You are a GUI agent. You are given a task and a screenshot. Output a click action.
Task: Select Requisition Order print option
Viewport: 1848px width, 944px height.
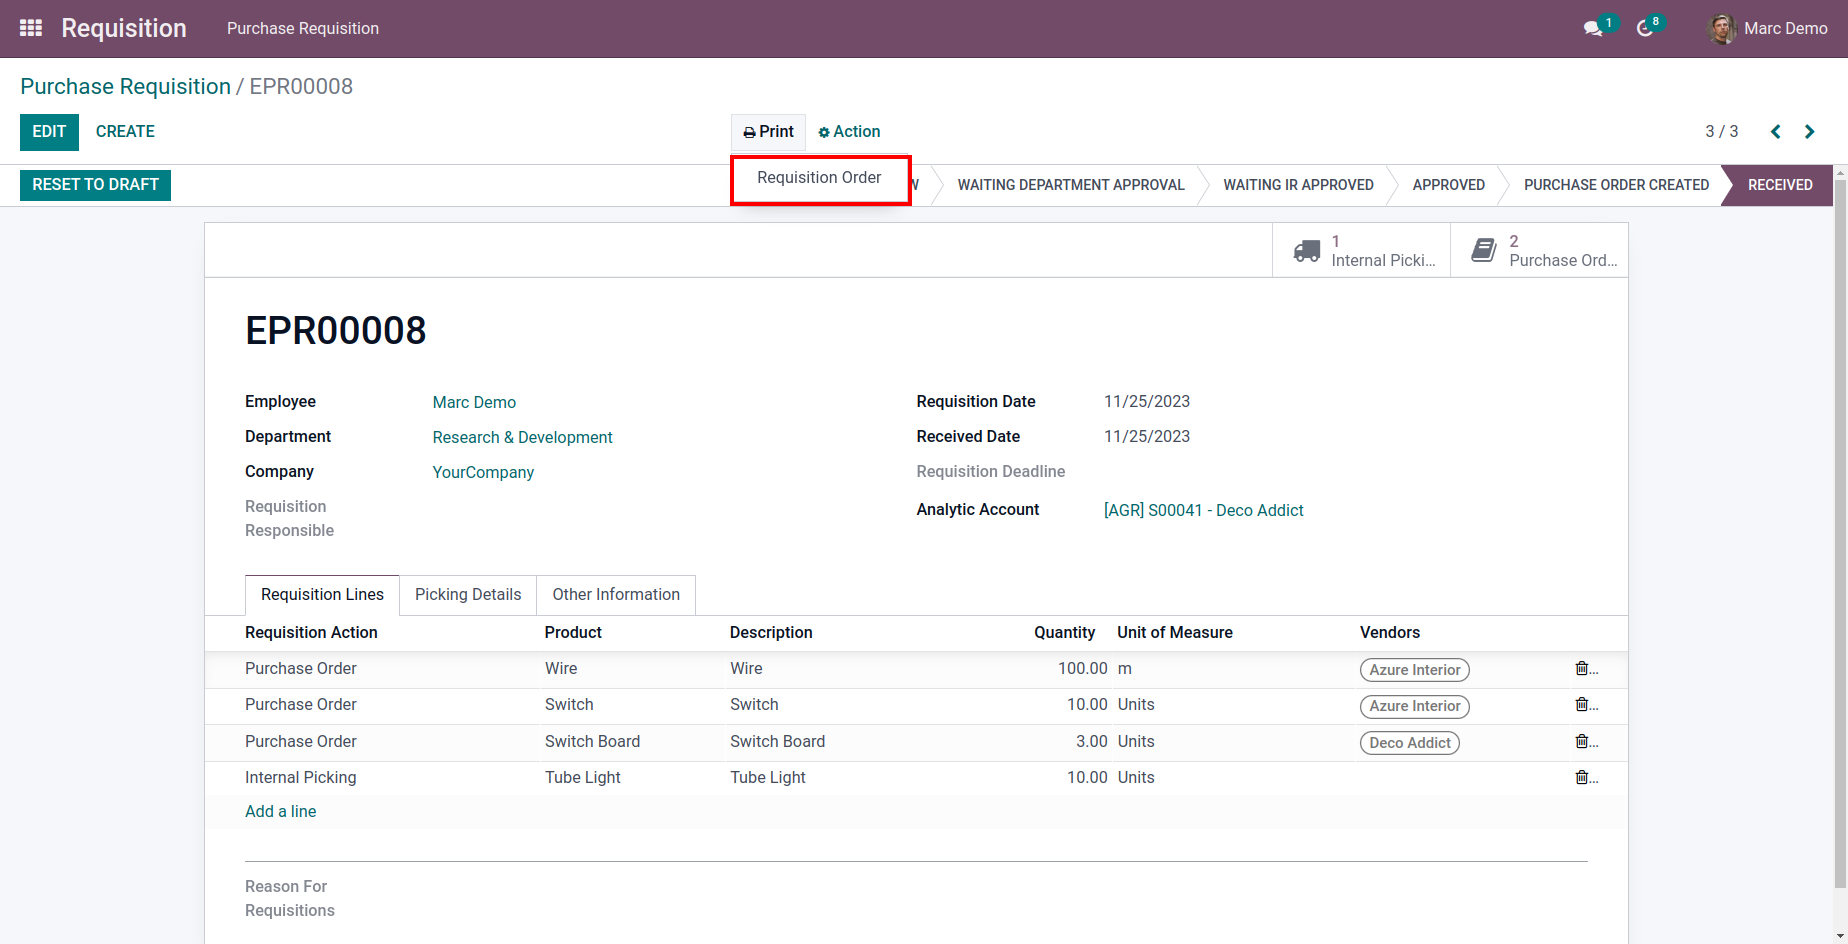pyautogui.click(x=819, y=178)
